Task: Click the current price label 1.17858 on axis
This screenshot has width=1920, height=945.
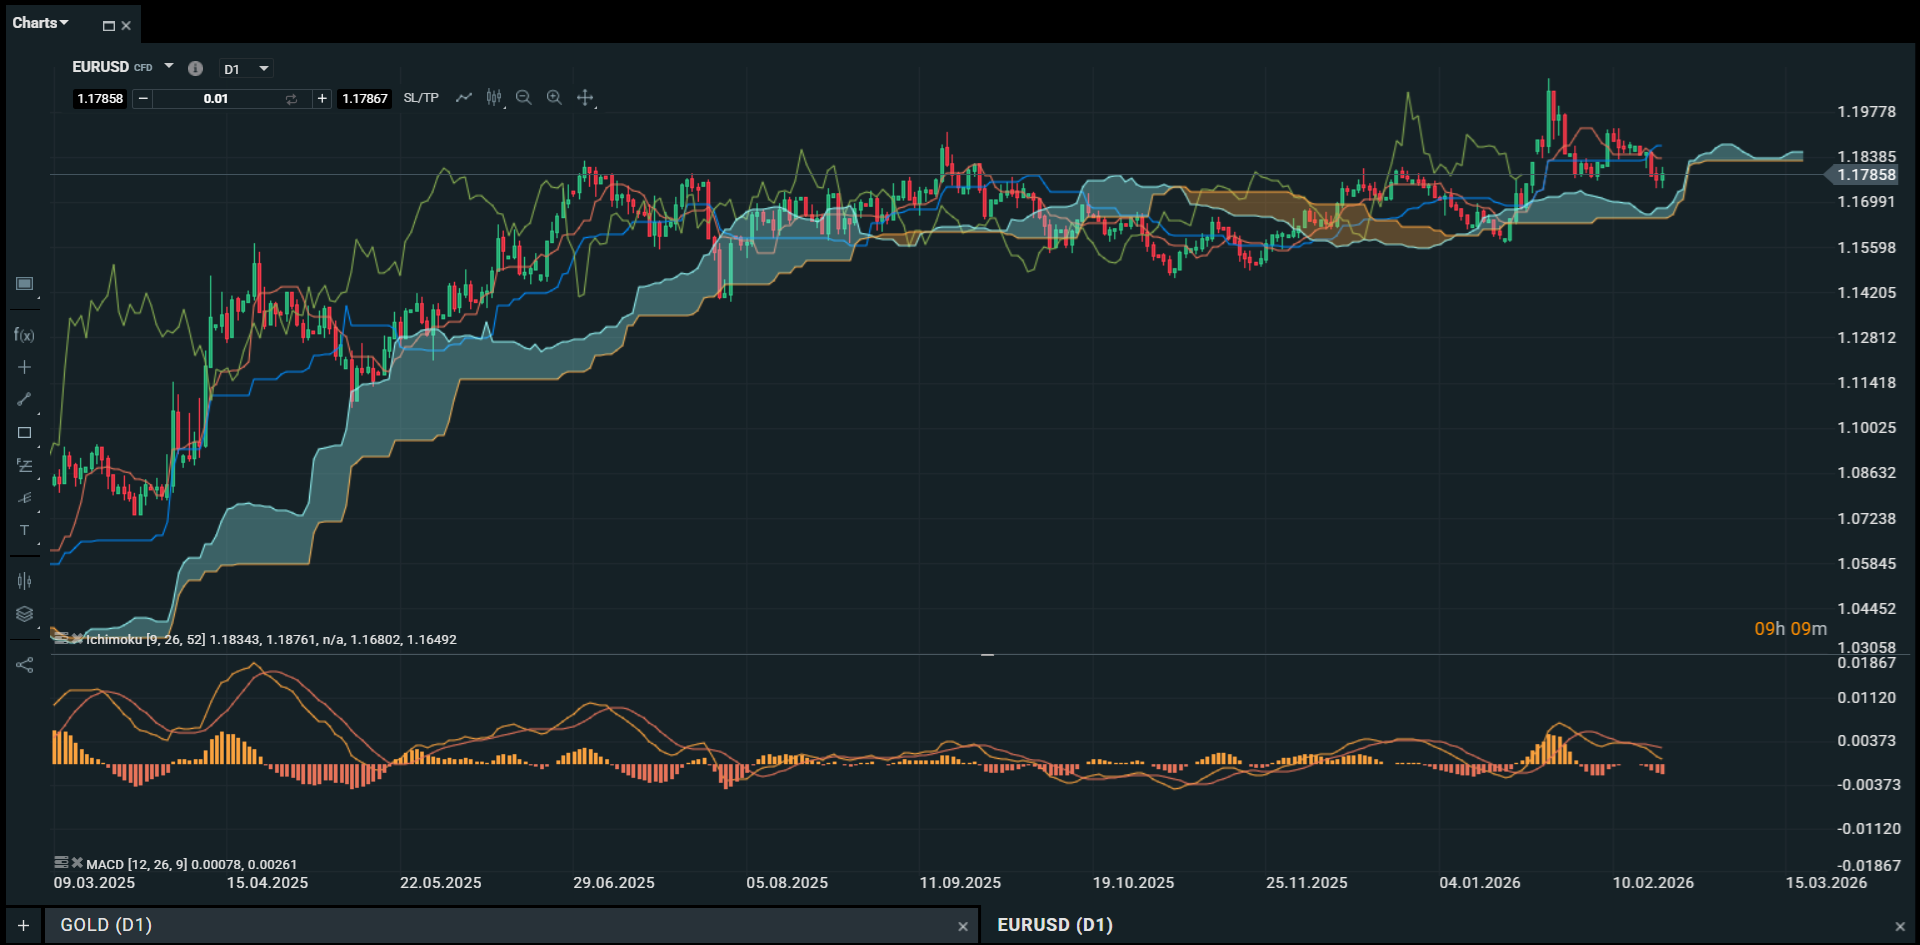Action: click(1862, 175)
